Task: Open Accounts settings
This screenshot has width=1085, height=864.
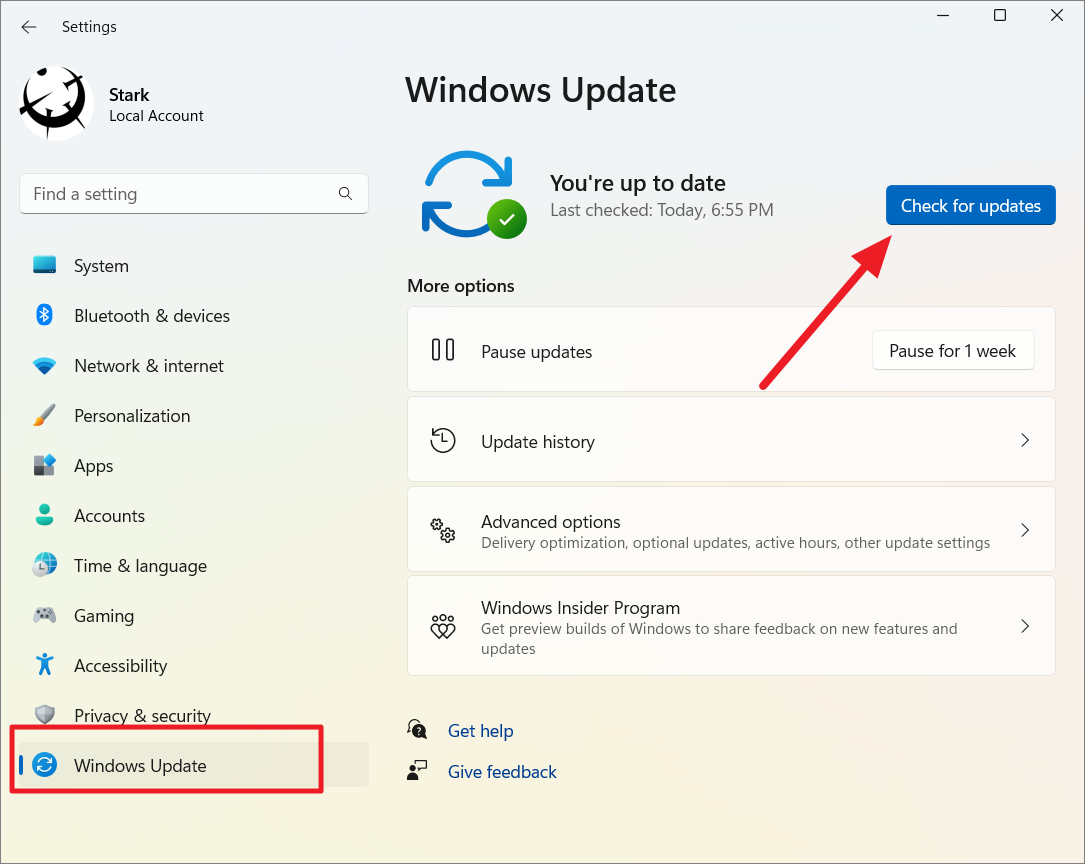Action: pyautogui.click(x=109, y=516)
